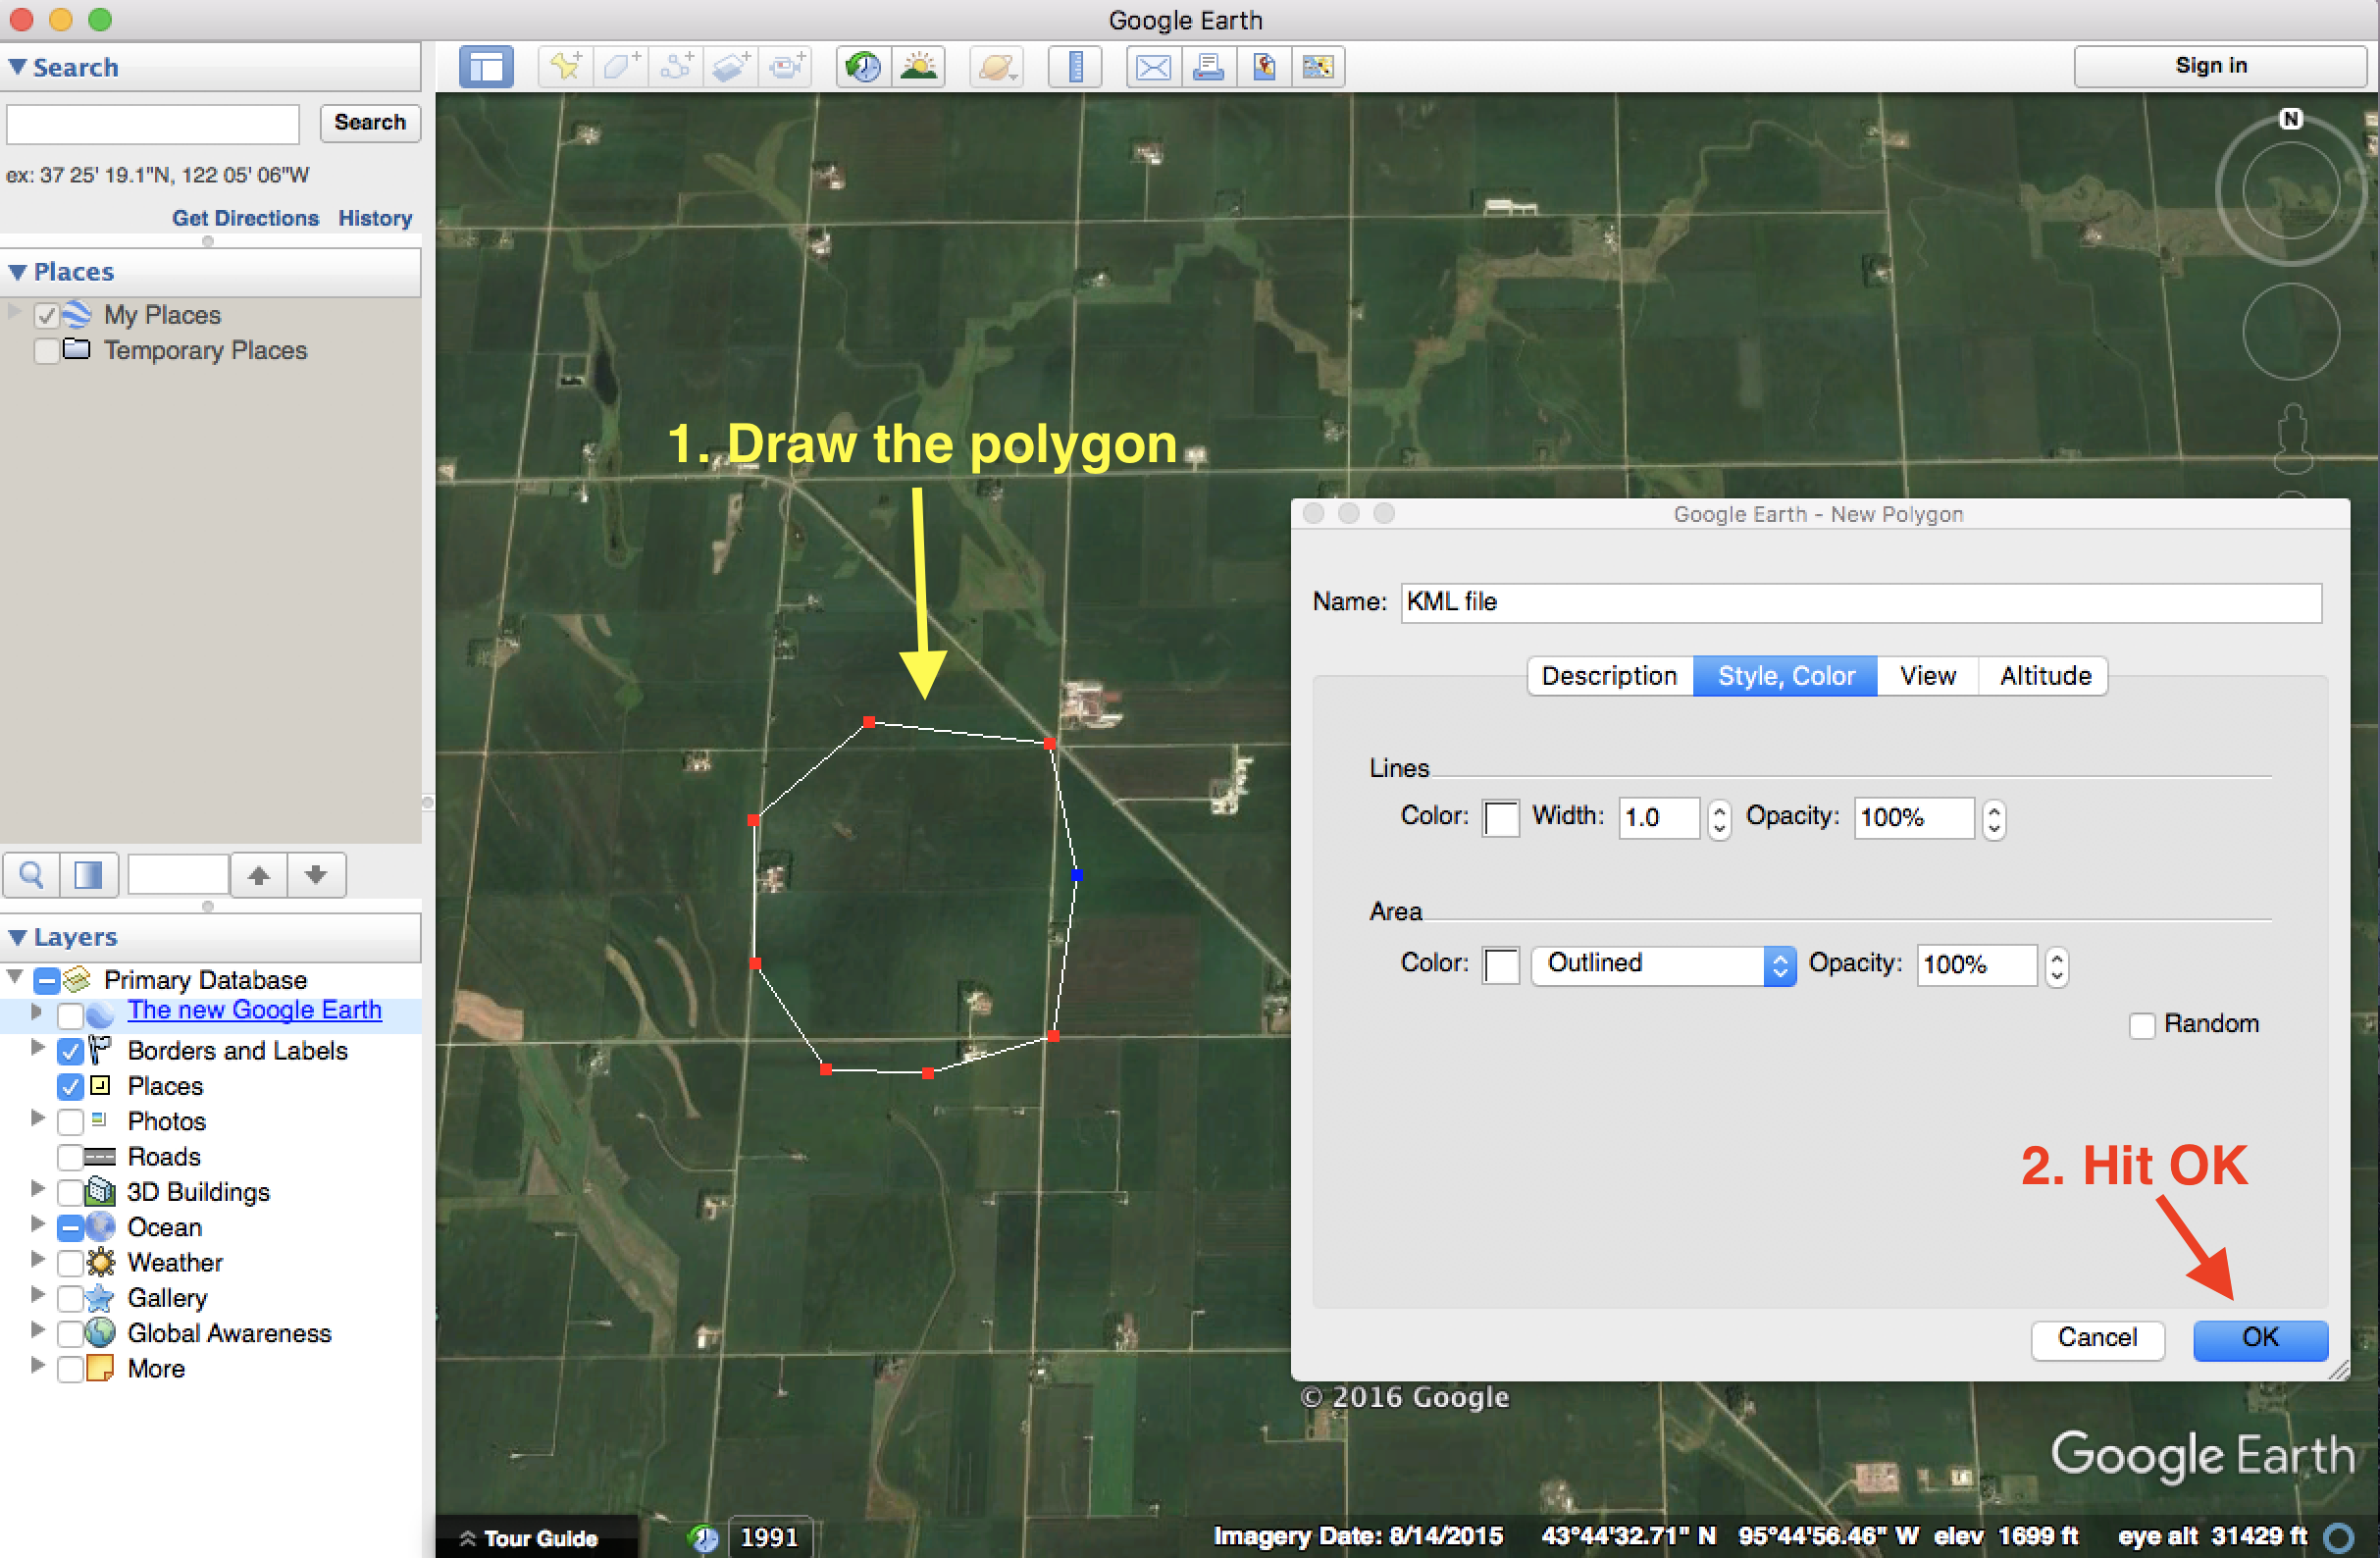Enable the Photos layer
The width and height of the screenshot is (2380, 1558).
coord(69,1121)
